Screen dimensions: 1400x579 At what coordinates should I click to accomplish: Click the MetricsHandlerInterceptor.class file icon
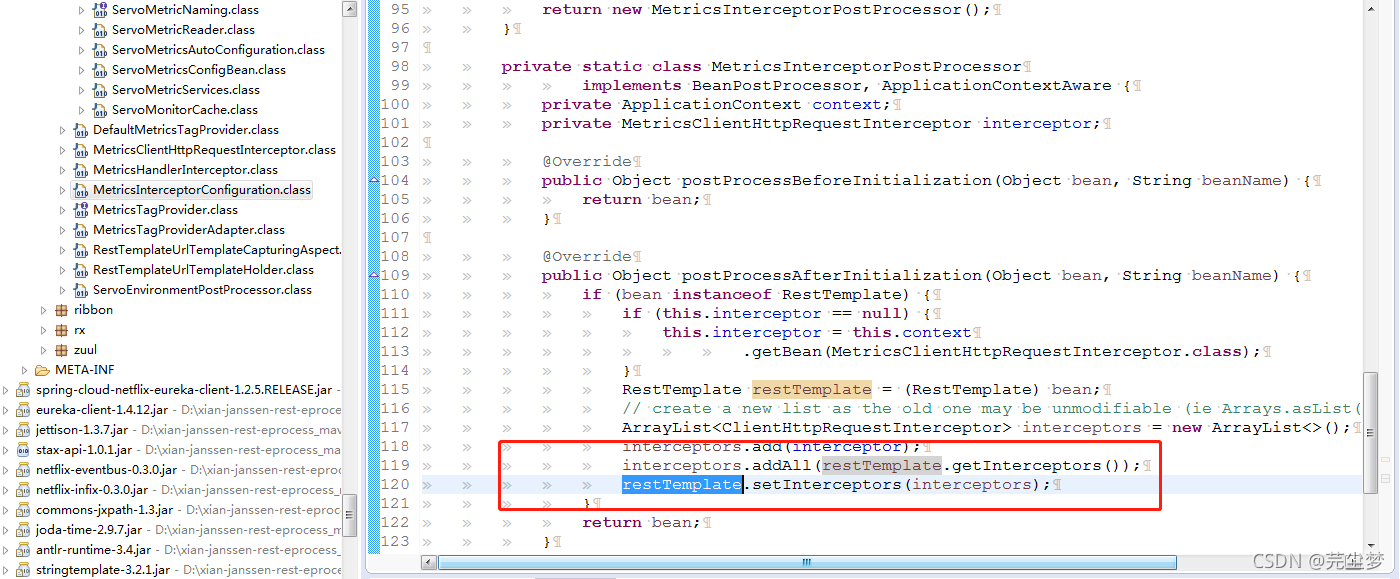(x=81, y=170)
